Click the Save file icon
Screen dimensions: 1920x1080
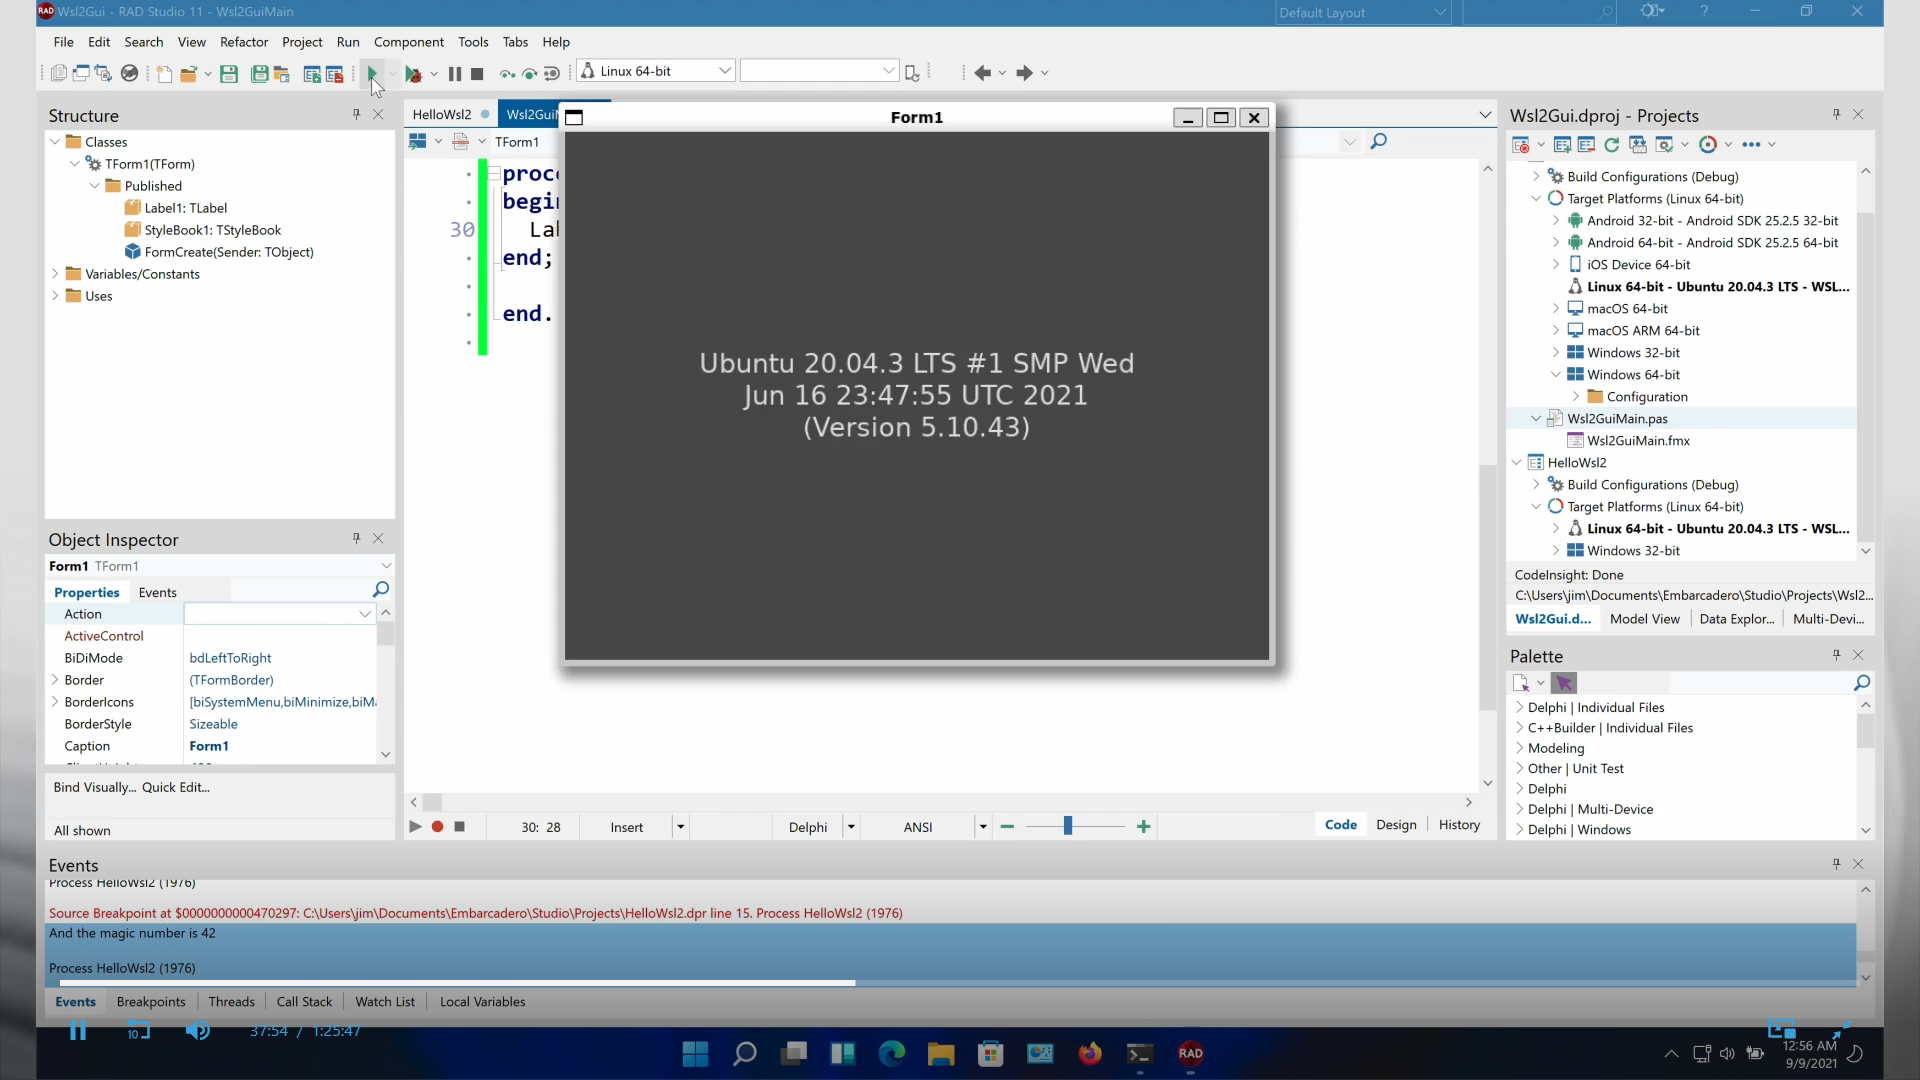(229, 73)
